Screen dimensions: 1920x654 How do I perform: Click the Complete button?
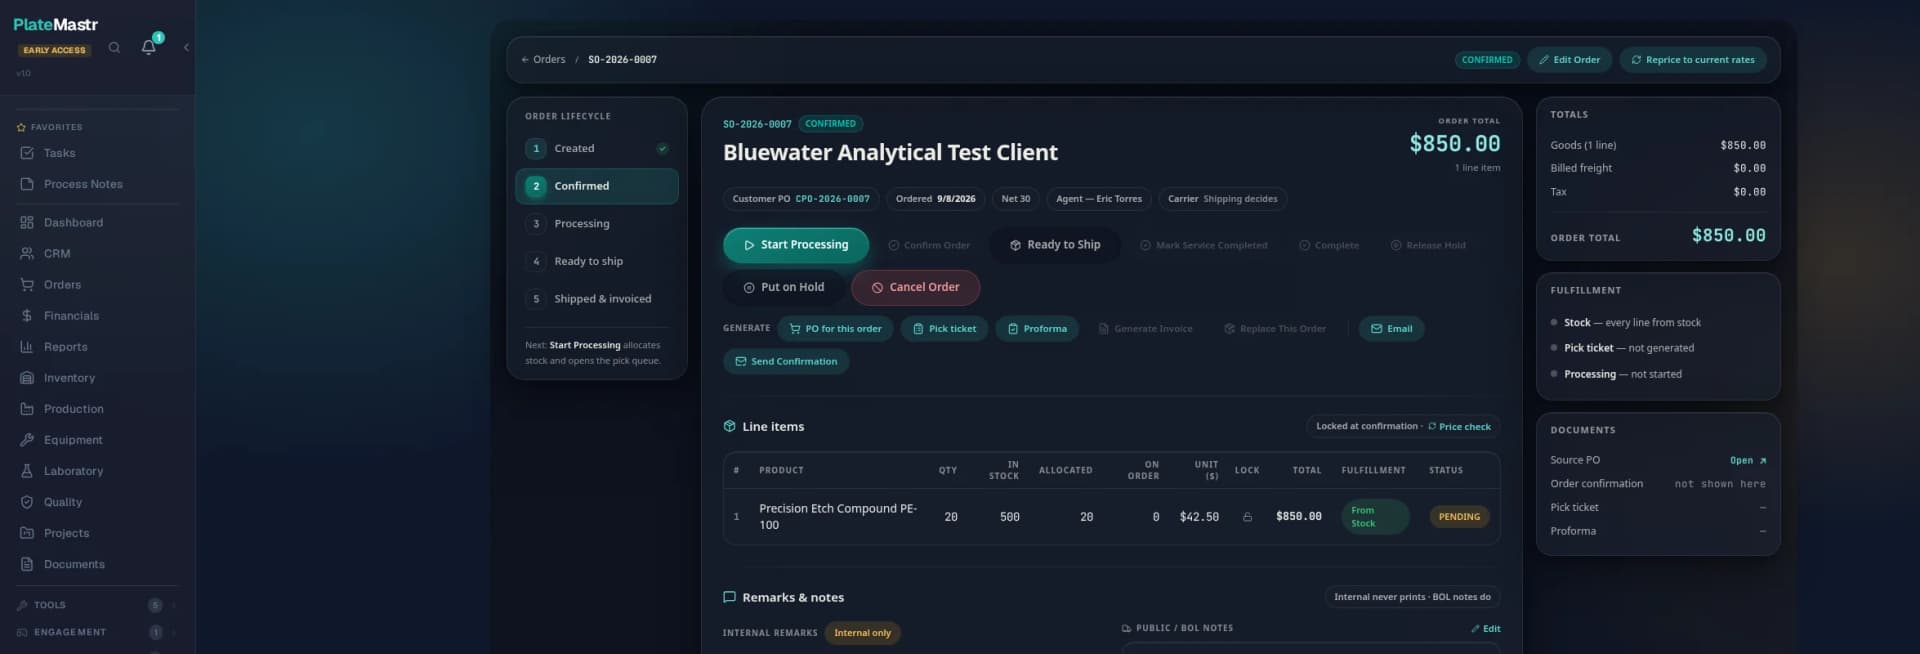(x=1328, y=245)
